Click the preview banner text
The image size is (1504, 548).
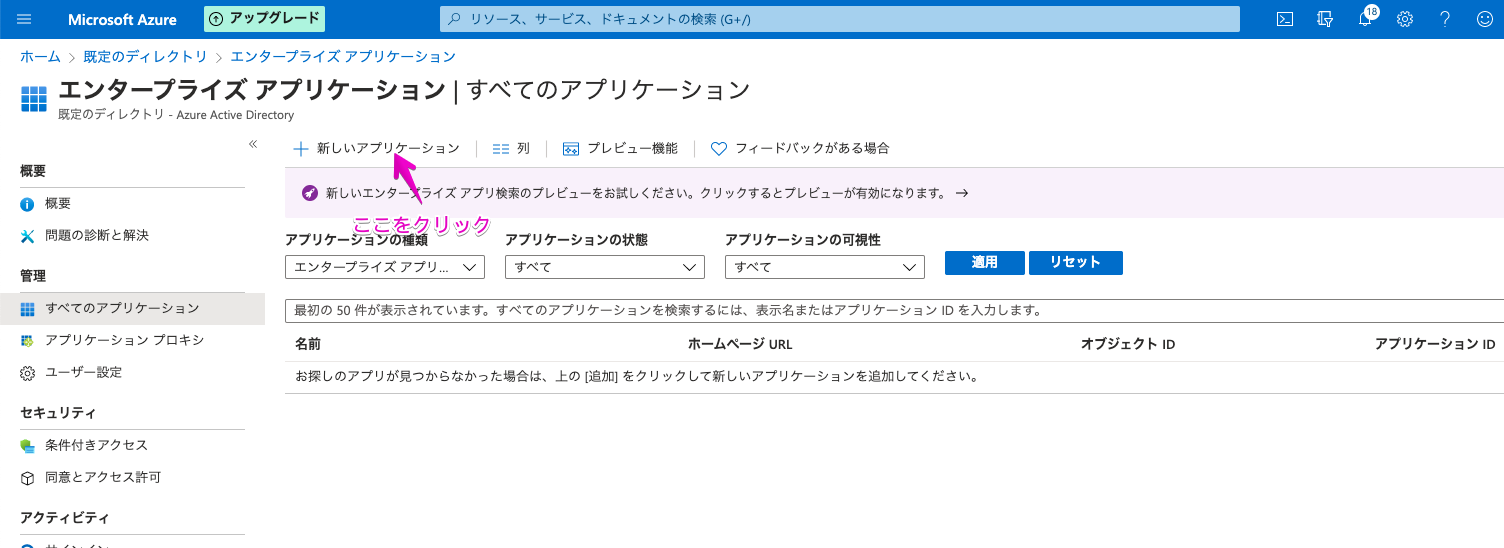[x=636, y=193]
